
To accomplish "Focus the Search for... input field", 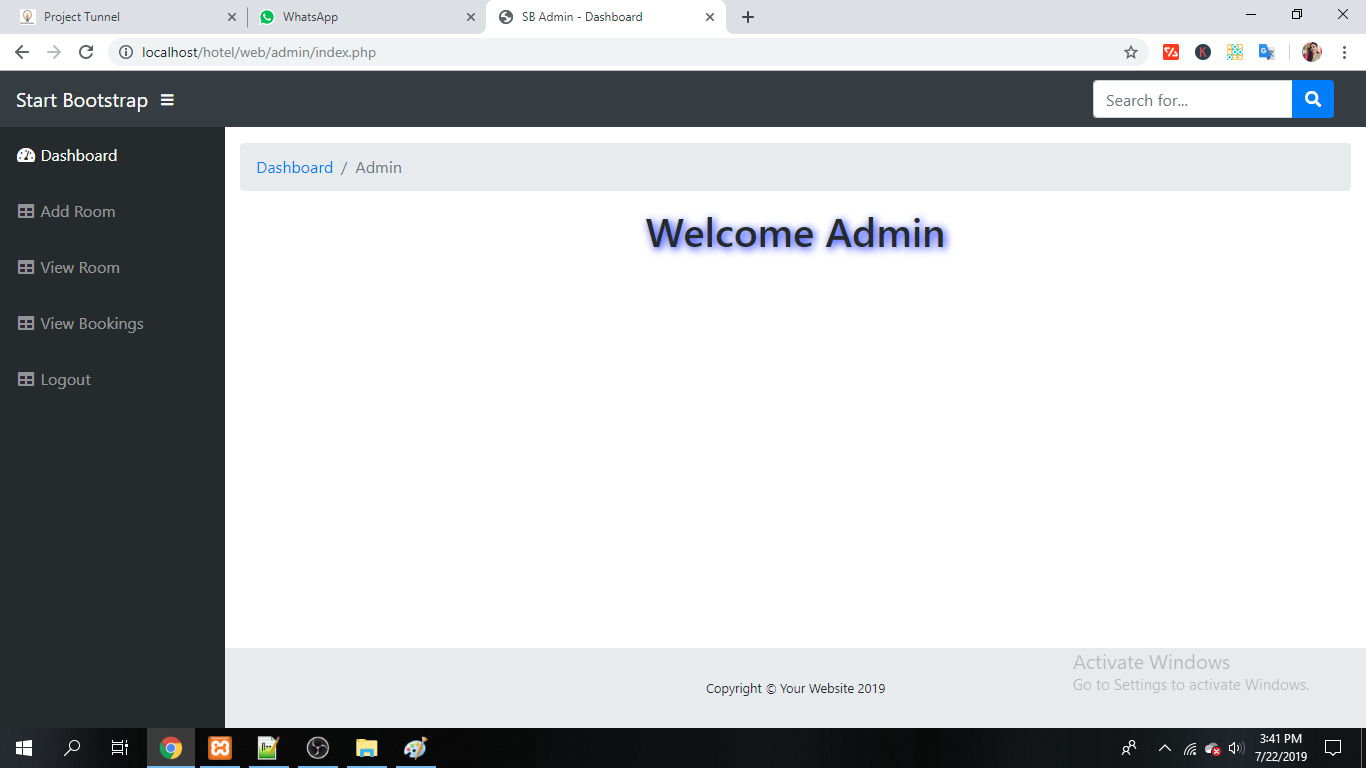I will pyautogui.click(x=1192, y=100).
